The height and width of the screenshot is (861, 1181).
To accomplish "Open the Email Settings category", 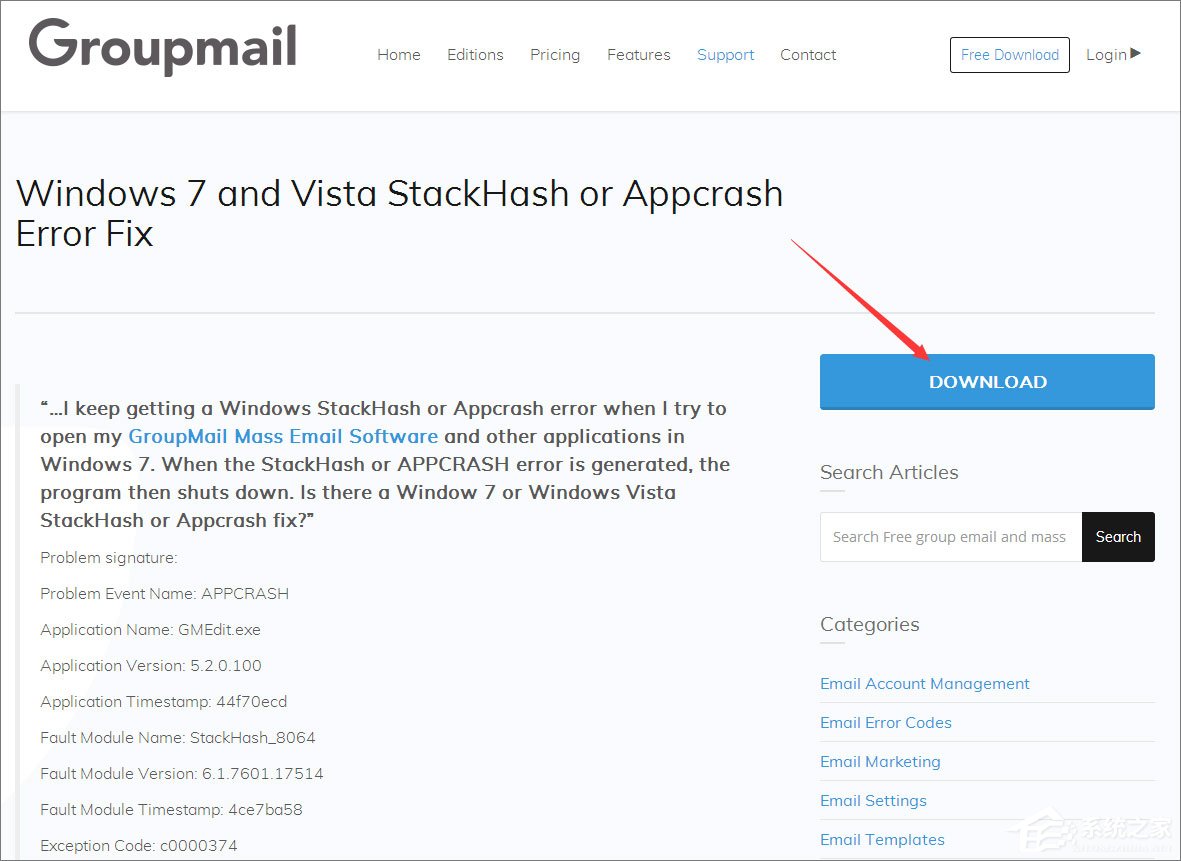I will point(874,801).
